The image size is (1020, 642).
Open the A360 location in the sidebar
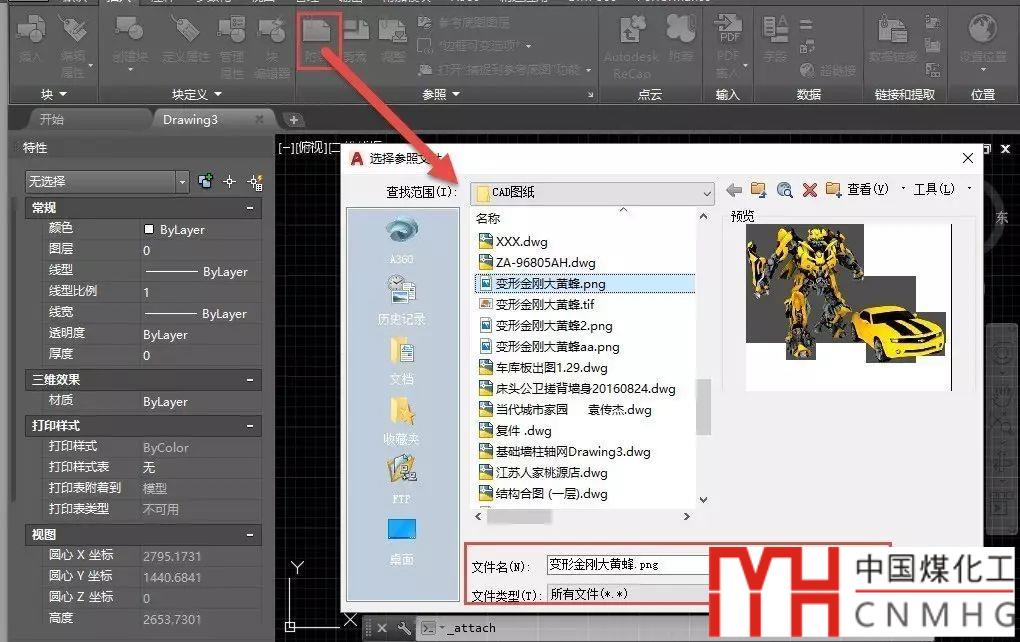[401, 239]
